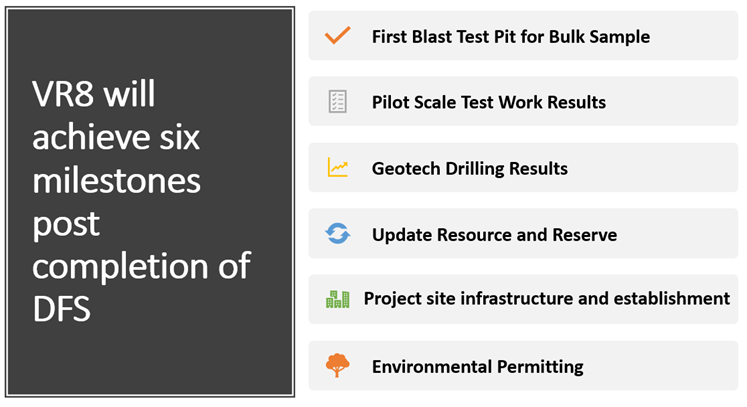Select Pilot Scale Test Work Results text

point(489,102)
